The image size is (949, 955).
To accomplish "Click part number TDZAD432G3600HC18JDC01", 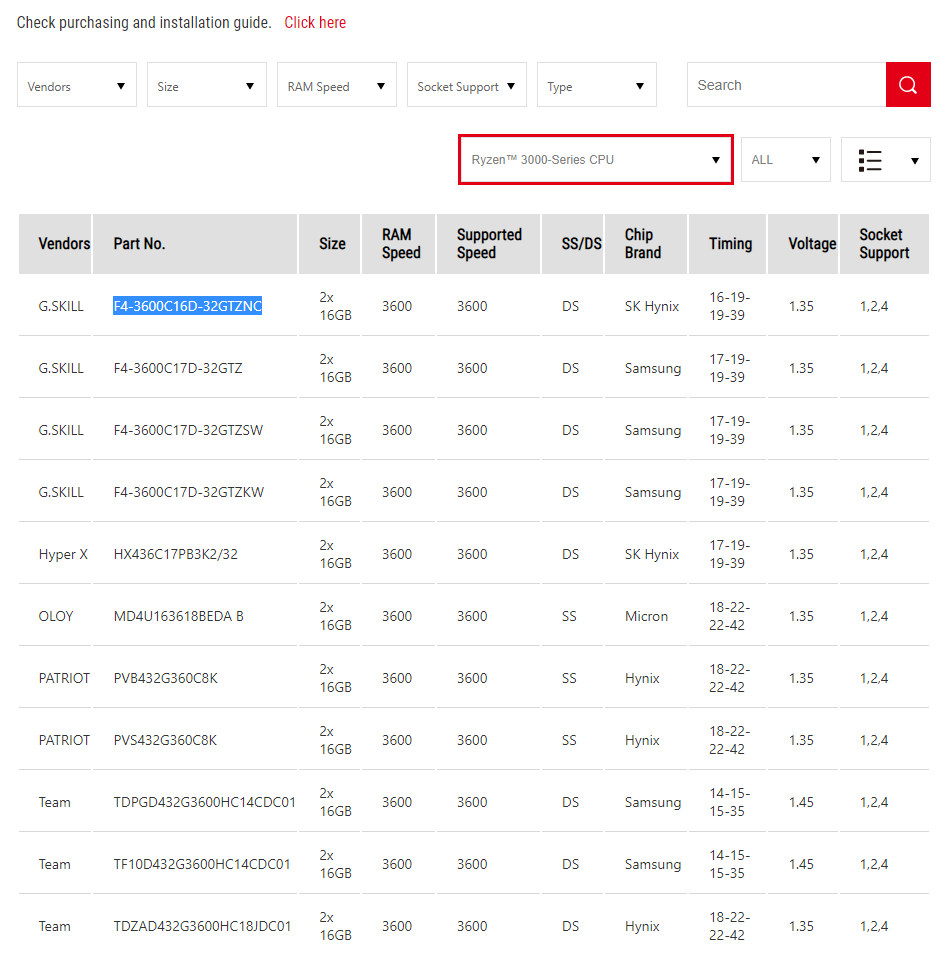I will (x=202, y=926).
